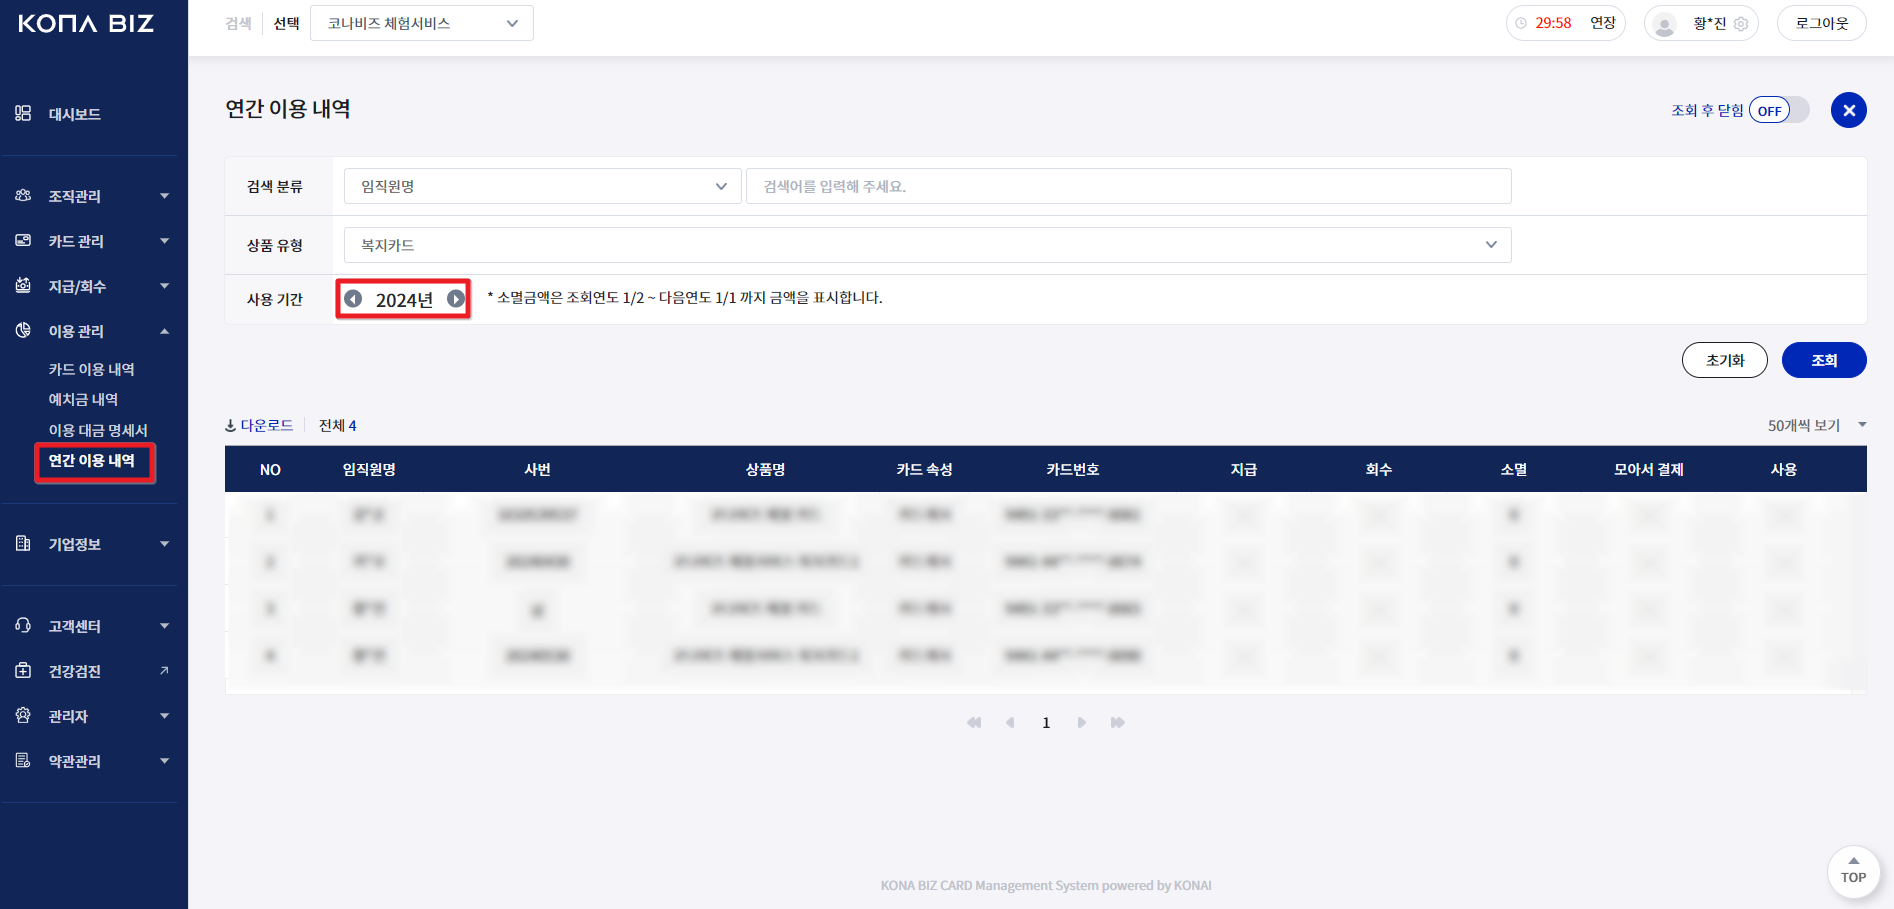Click external link arrow beside 건강검진

click(x=164, y=671)
